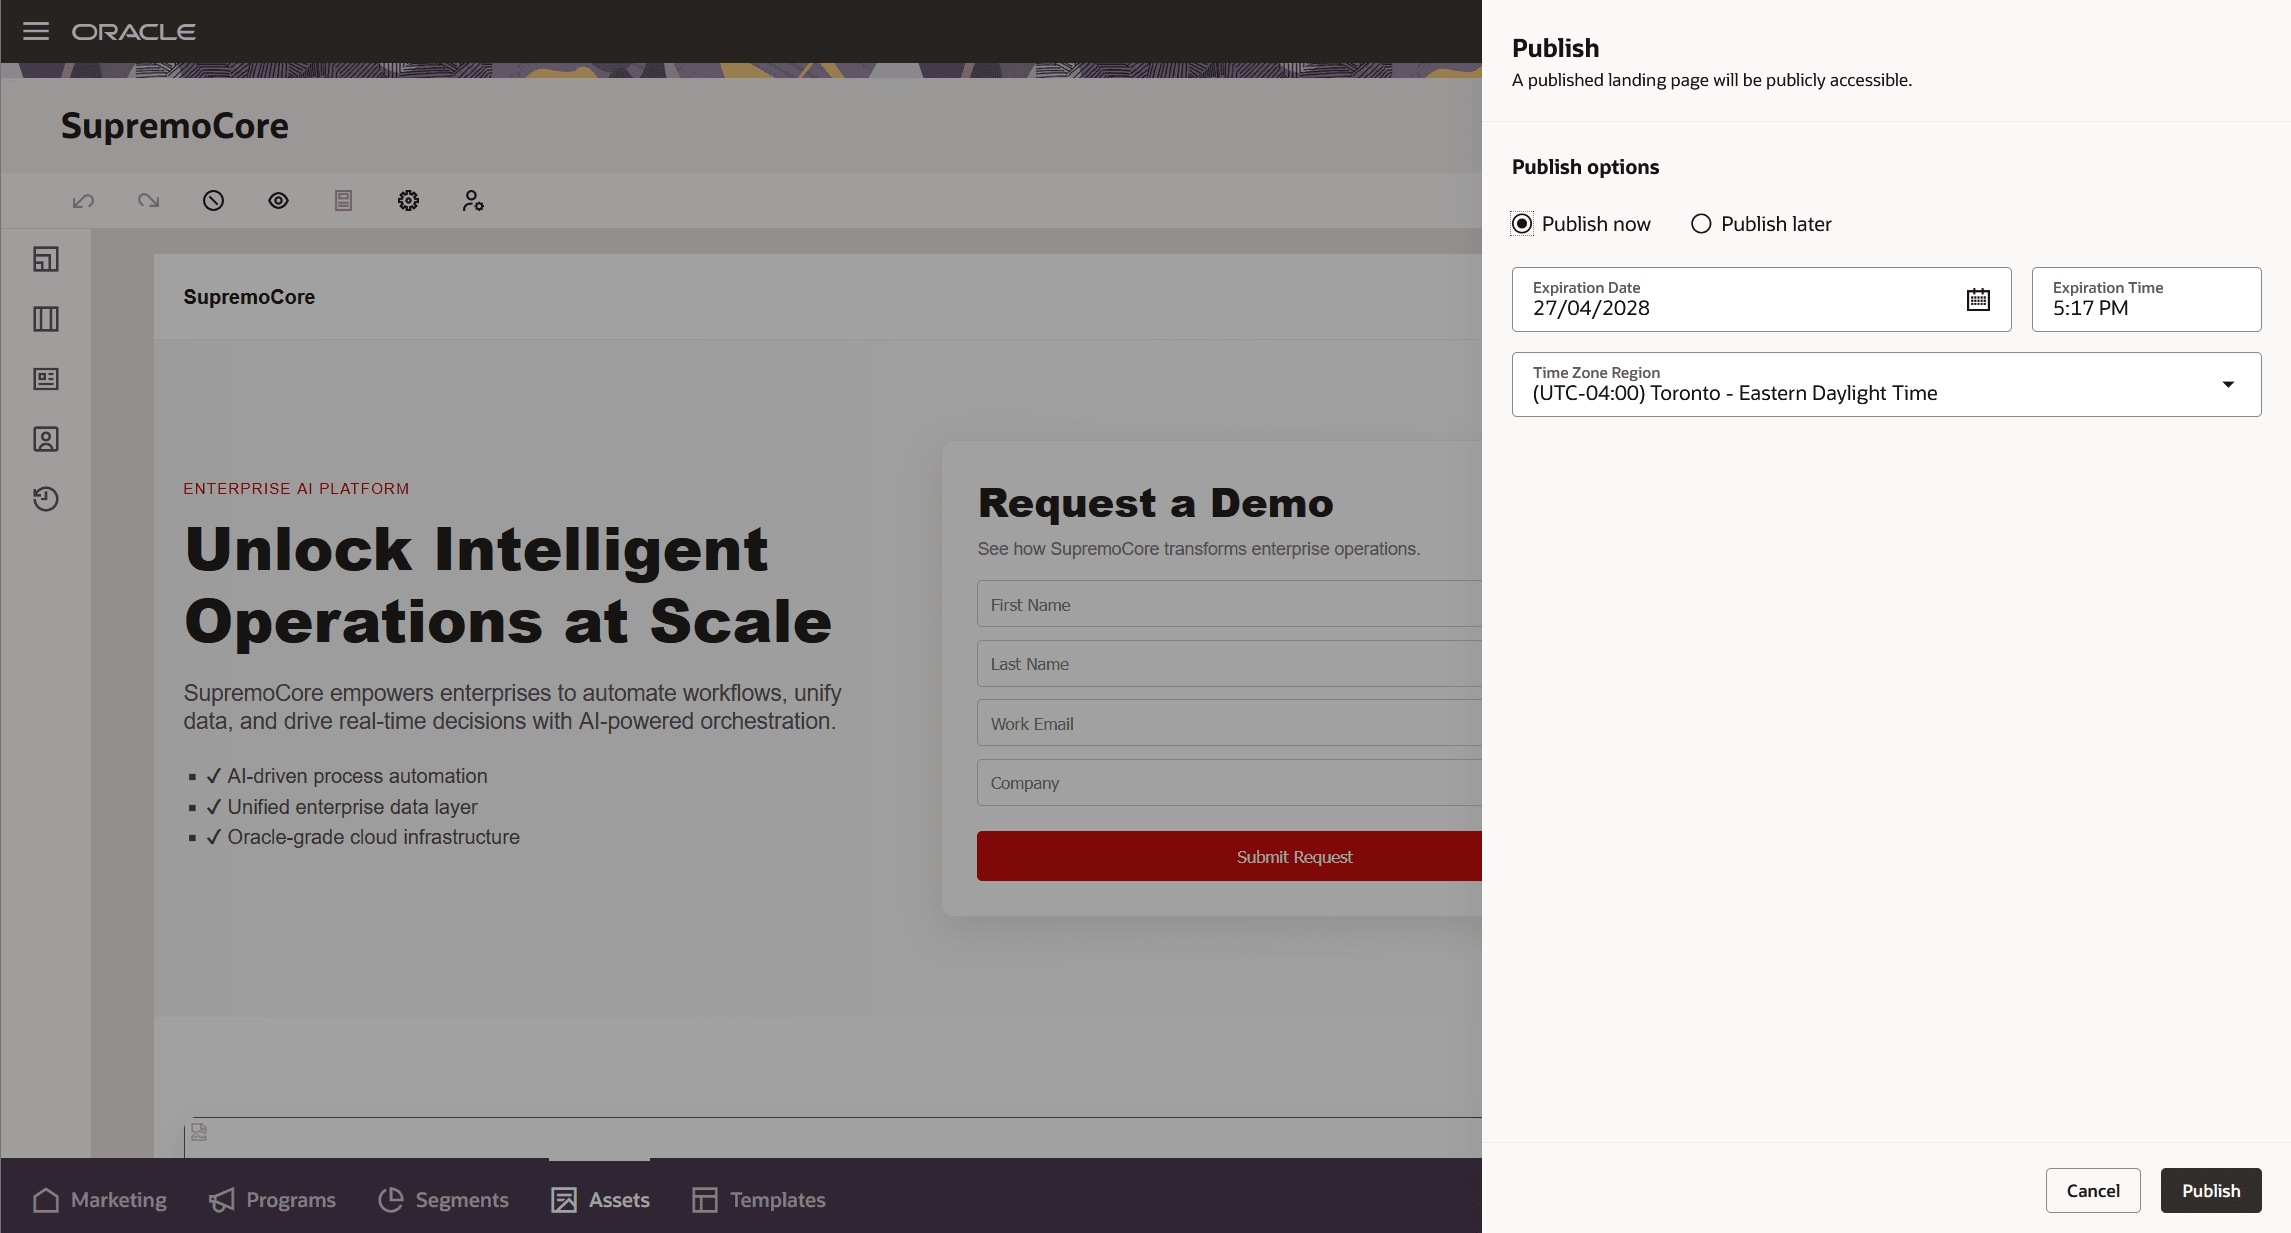The width and height of the screenshot is (2291, 1233).
Task: Click the Last Name form field
Action: [x=1230, y=663]
